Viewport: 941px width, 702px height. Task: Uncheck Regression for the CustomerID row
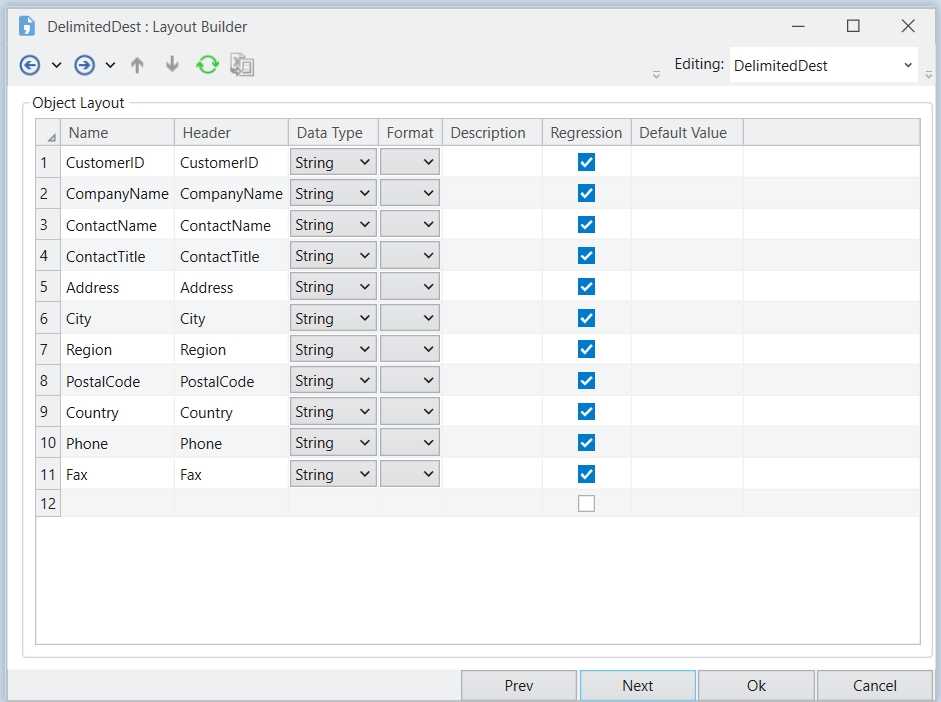click(x=586, y=162)
